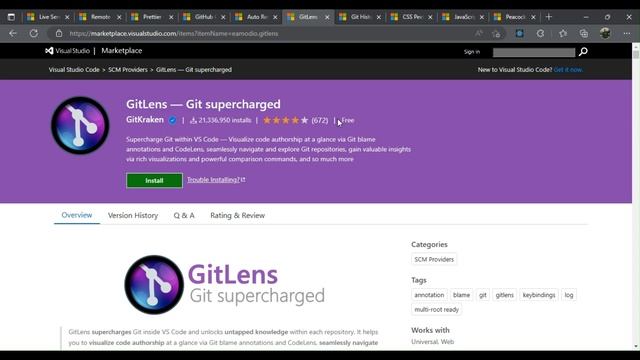Close the Live Server tab
Screen dimensions: 640x360
click(67, 17)
